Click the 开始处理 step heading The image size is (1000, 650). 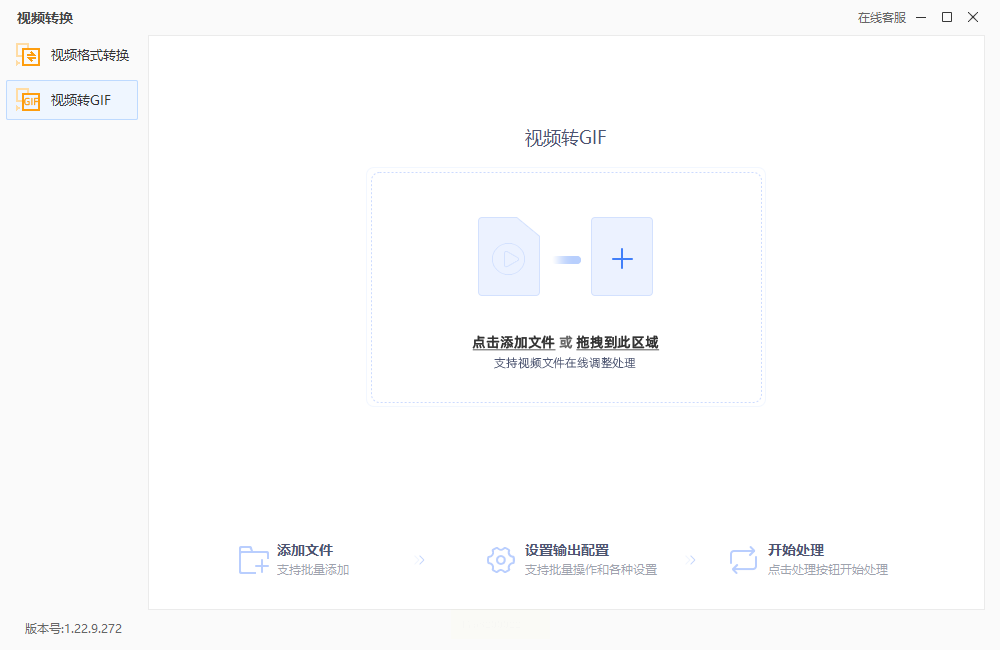click(x=796, y=550)
